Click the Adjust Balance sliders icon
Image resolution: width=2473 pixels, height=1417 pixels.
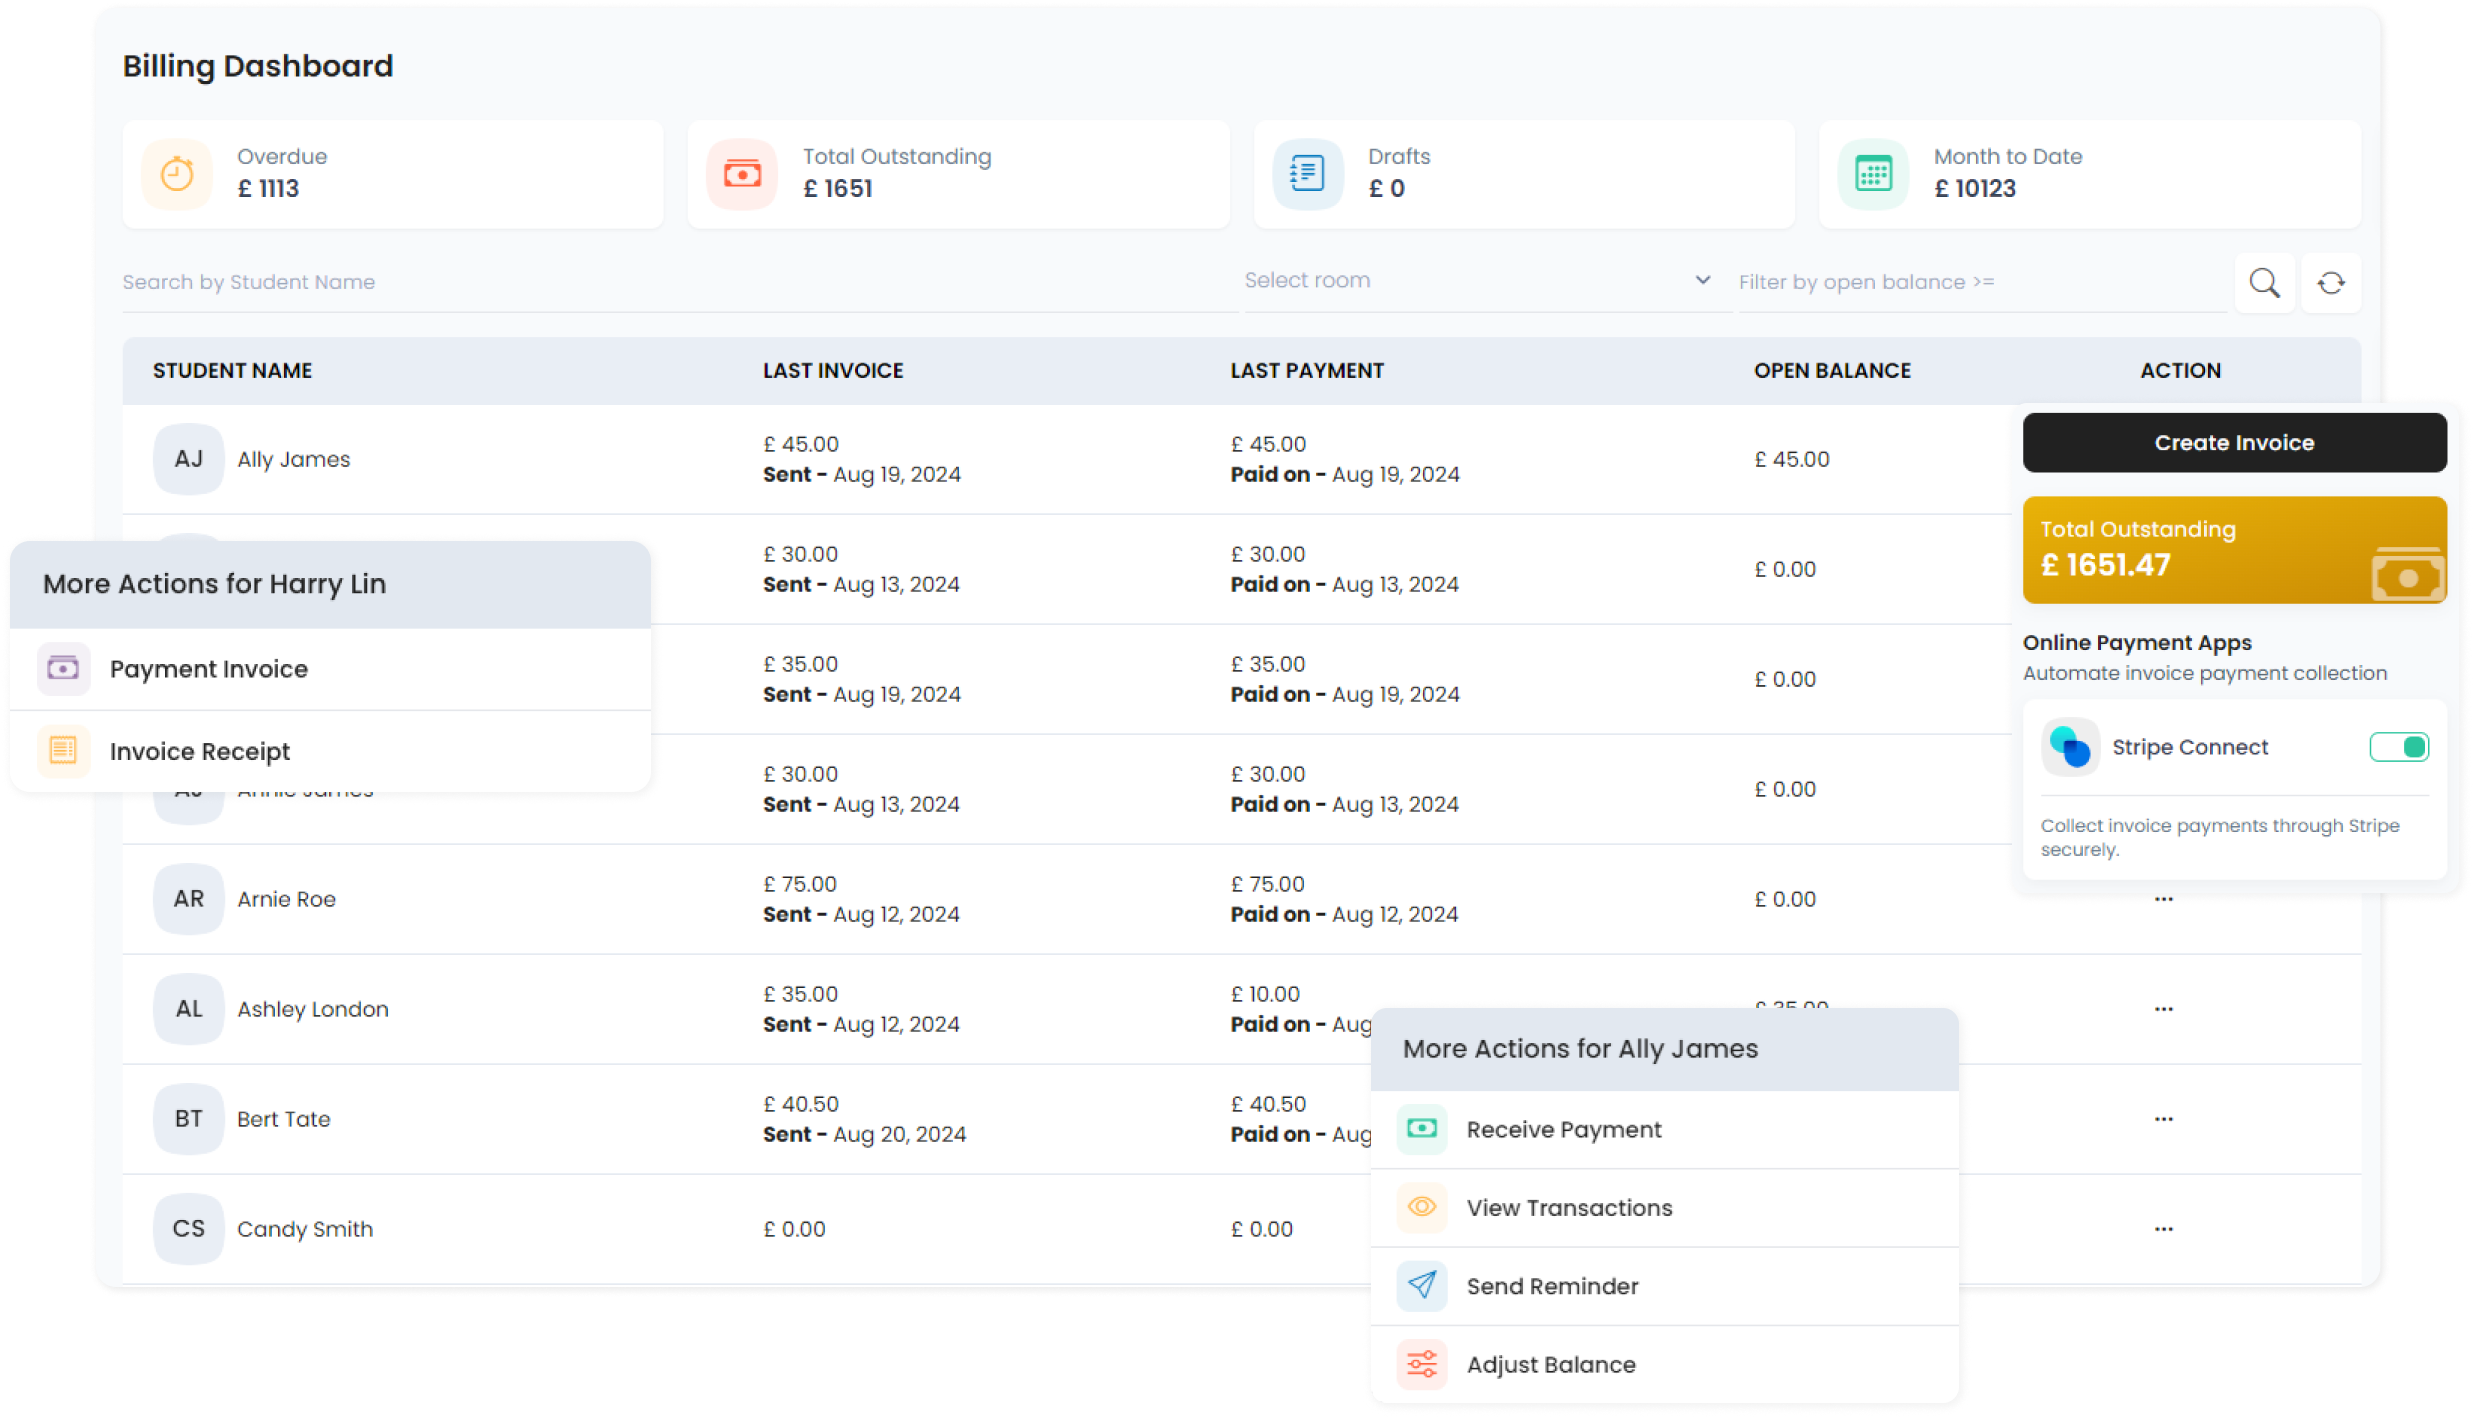[x=1421, y=1363]
